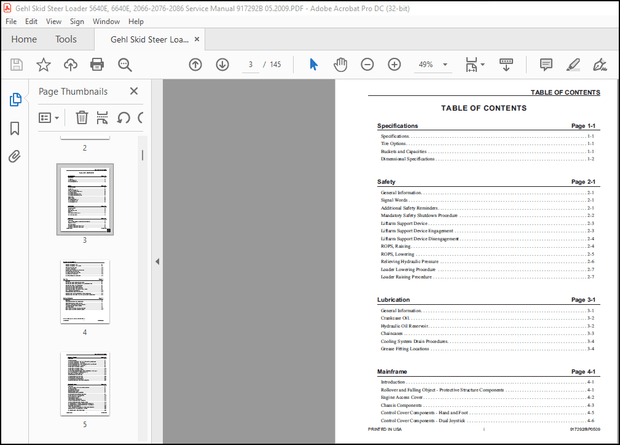Screen dimensions: 620x445
Task: Go to next page arrow
Action: pos(222,64)
